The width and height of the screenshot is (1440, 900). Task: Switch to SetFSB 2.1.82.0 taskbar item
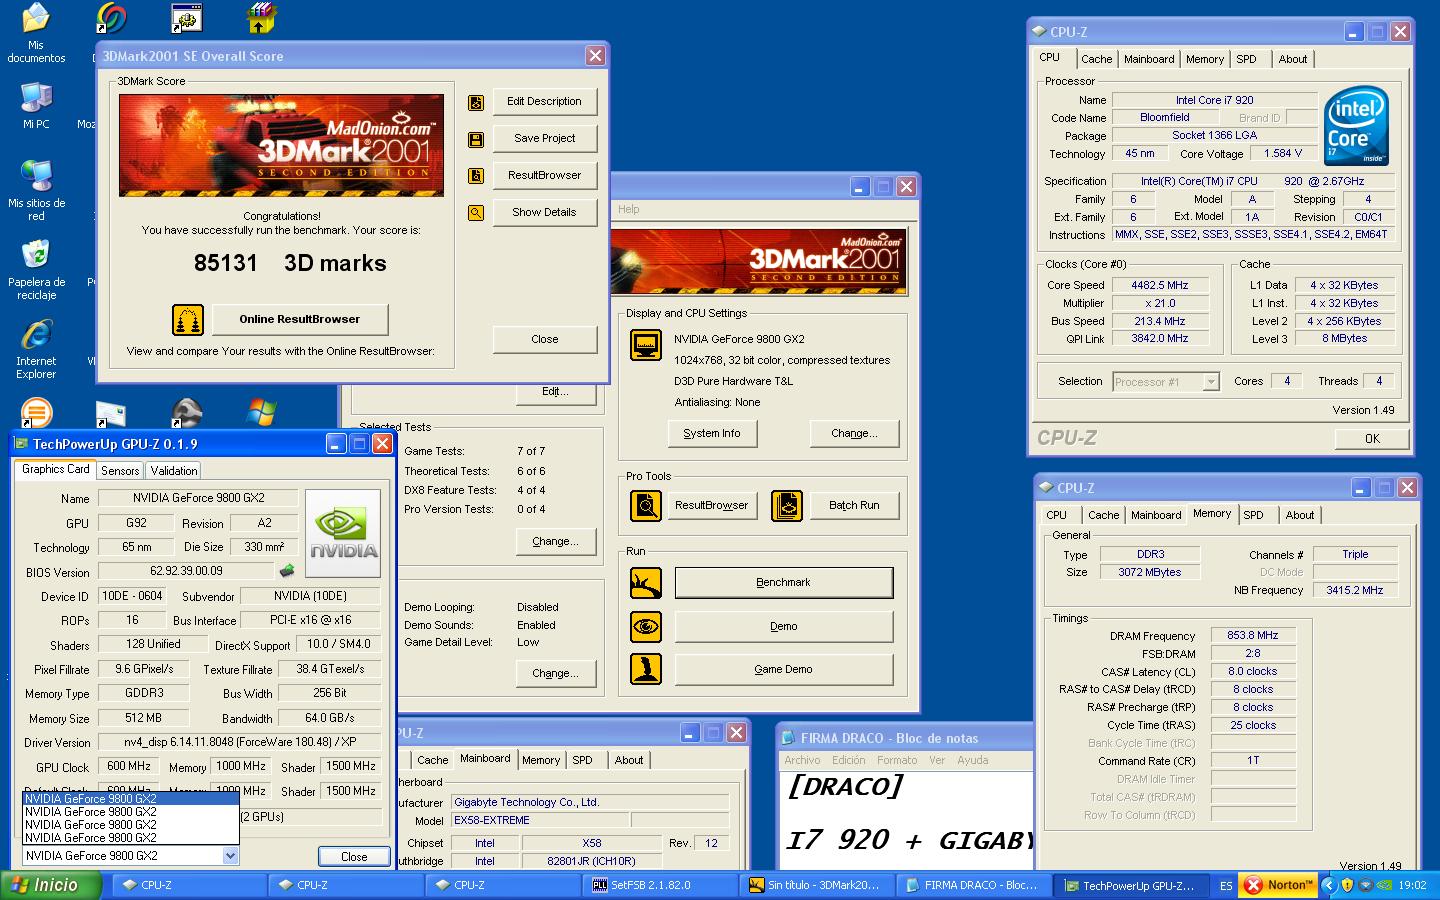point(661,886)
